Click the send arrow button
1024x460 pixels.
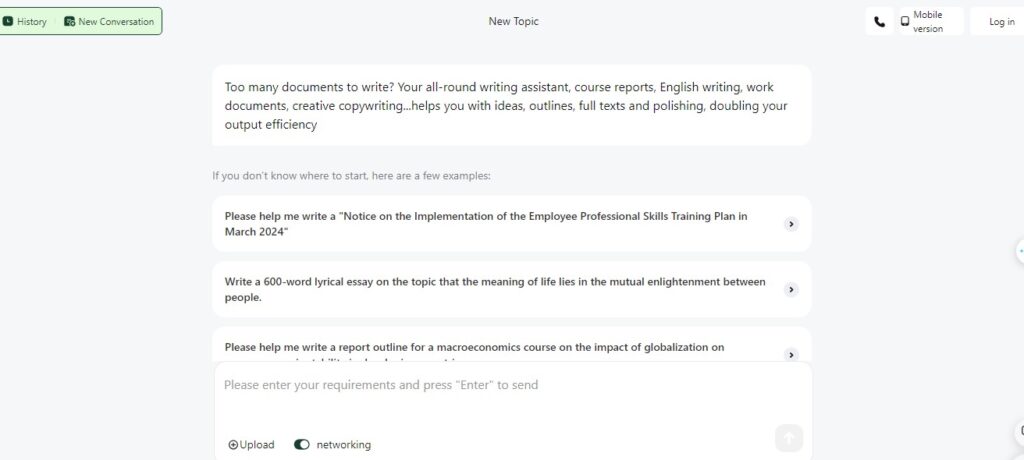(x=788, y=438)
